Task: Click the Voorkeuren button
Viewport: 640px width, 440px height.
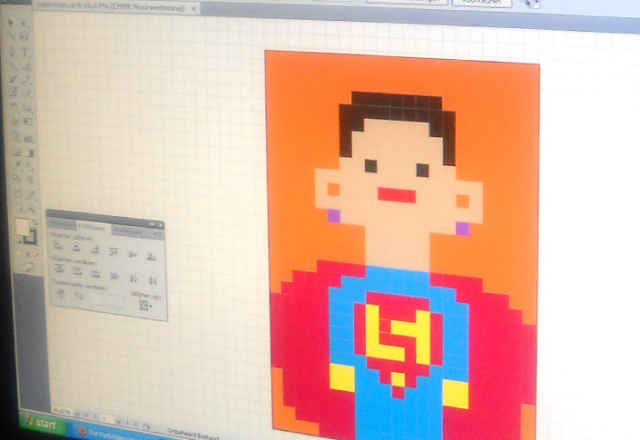Action: pyautogui.click(x=482, y=2)
